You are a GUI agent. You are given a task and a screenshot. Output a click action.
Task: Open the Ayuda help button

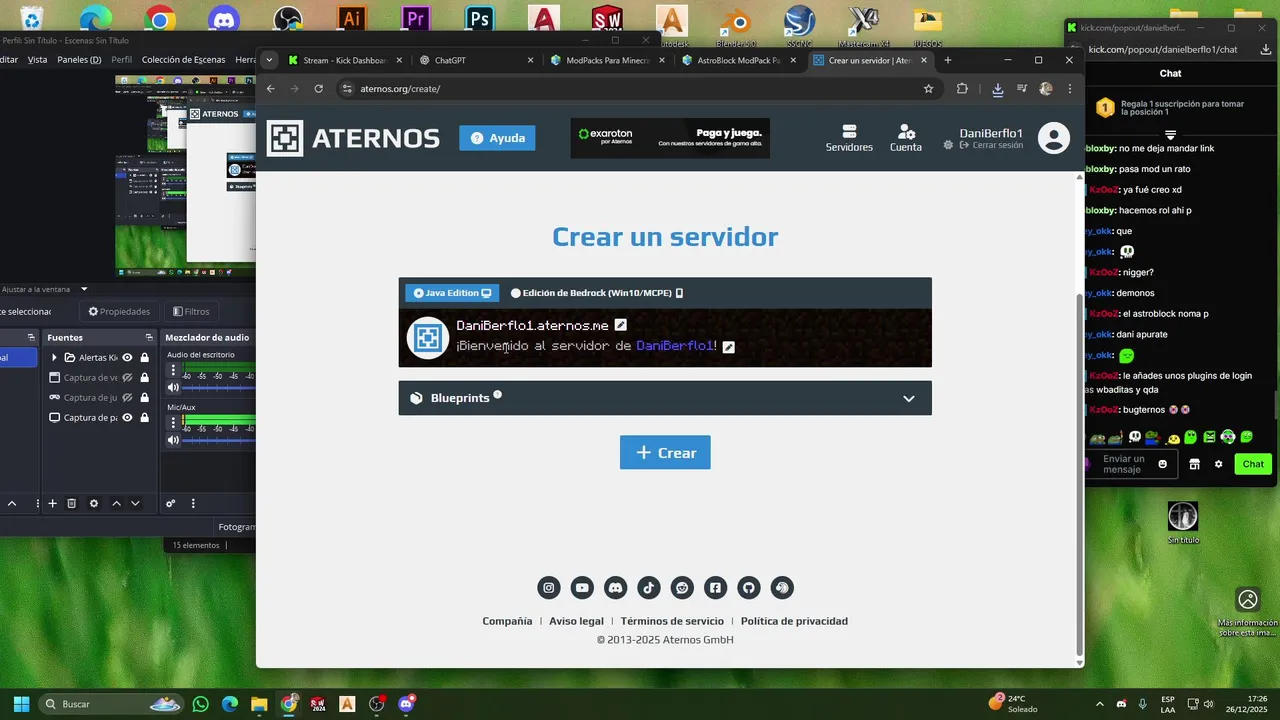point(497,138)
